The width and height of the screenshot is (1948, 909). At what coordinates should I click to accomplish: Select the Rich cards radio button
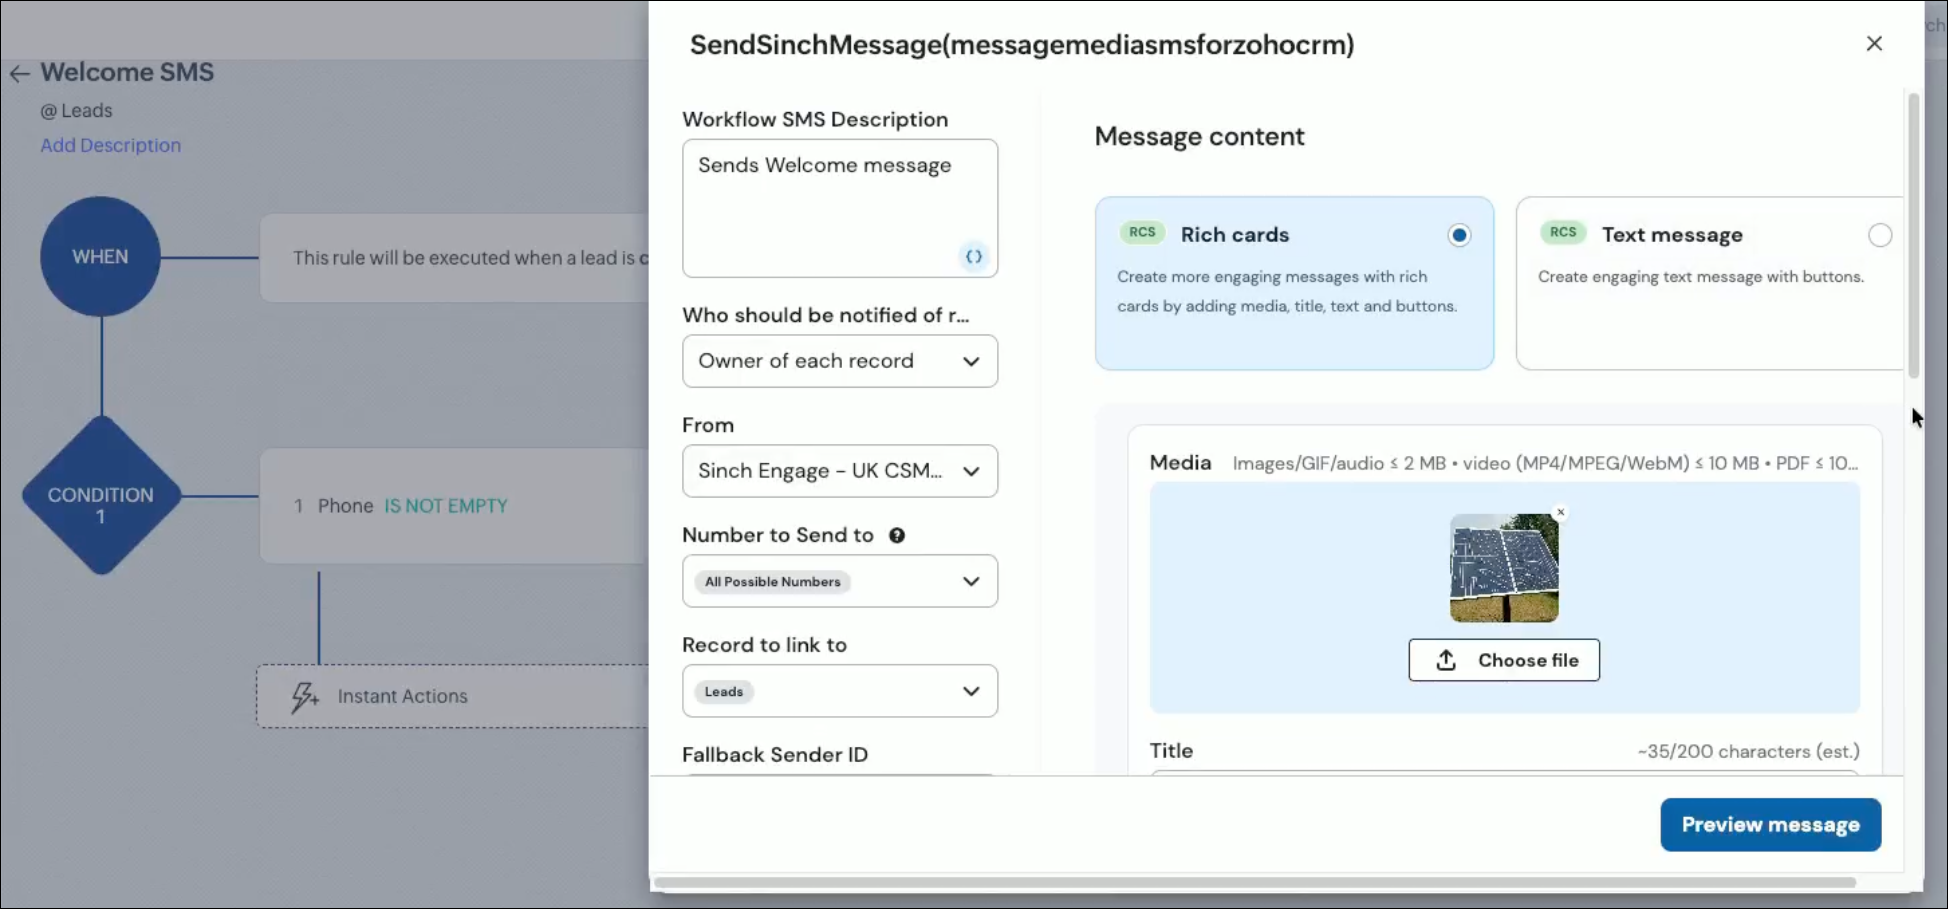coord(1459,235)
